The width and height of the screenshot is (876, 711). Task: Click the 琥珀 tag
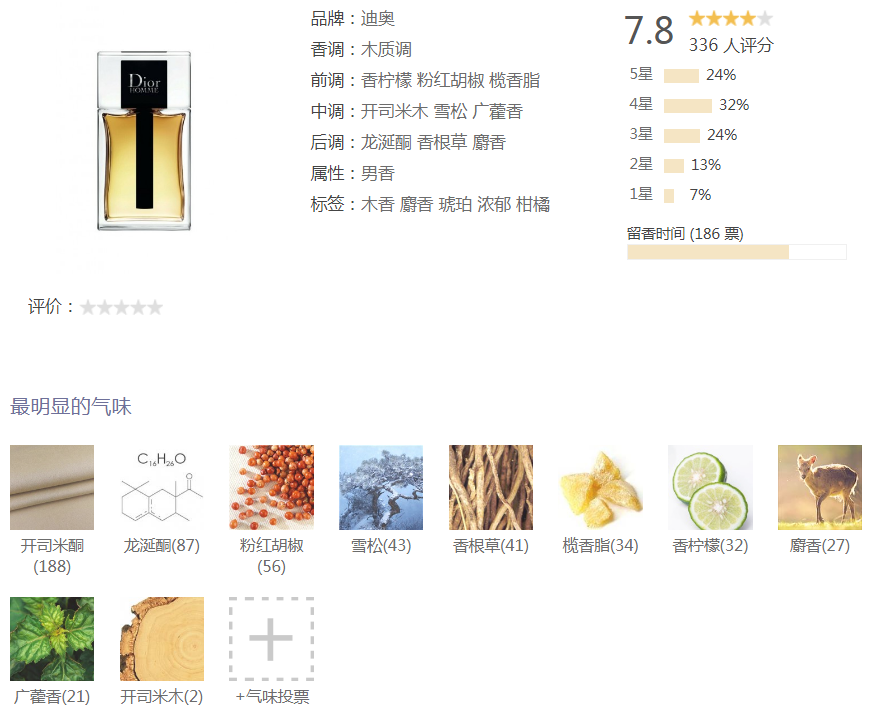[455, 204]
